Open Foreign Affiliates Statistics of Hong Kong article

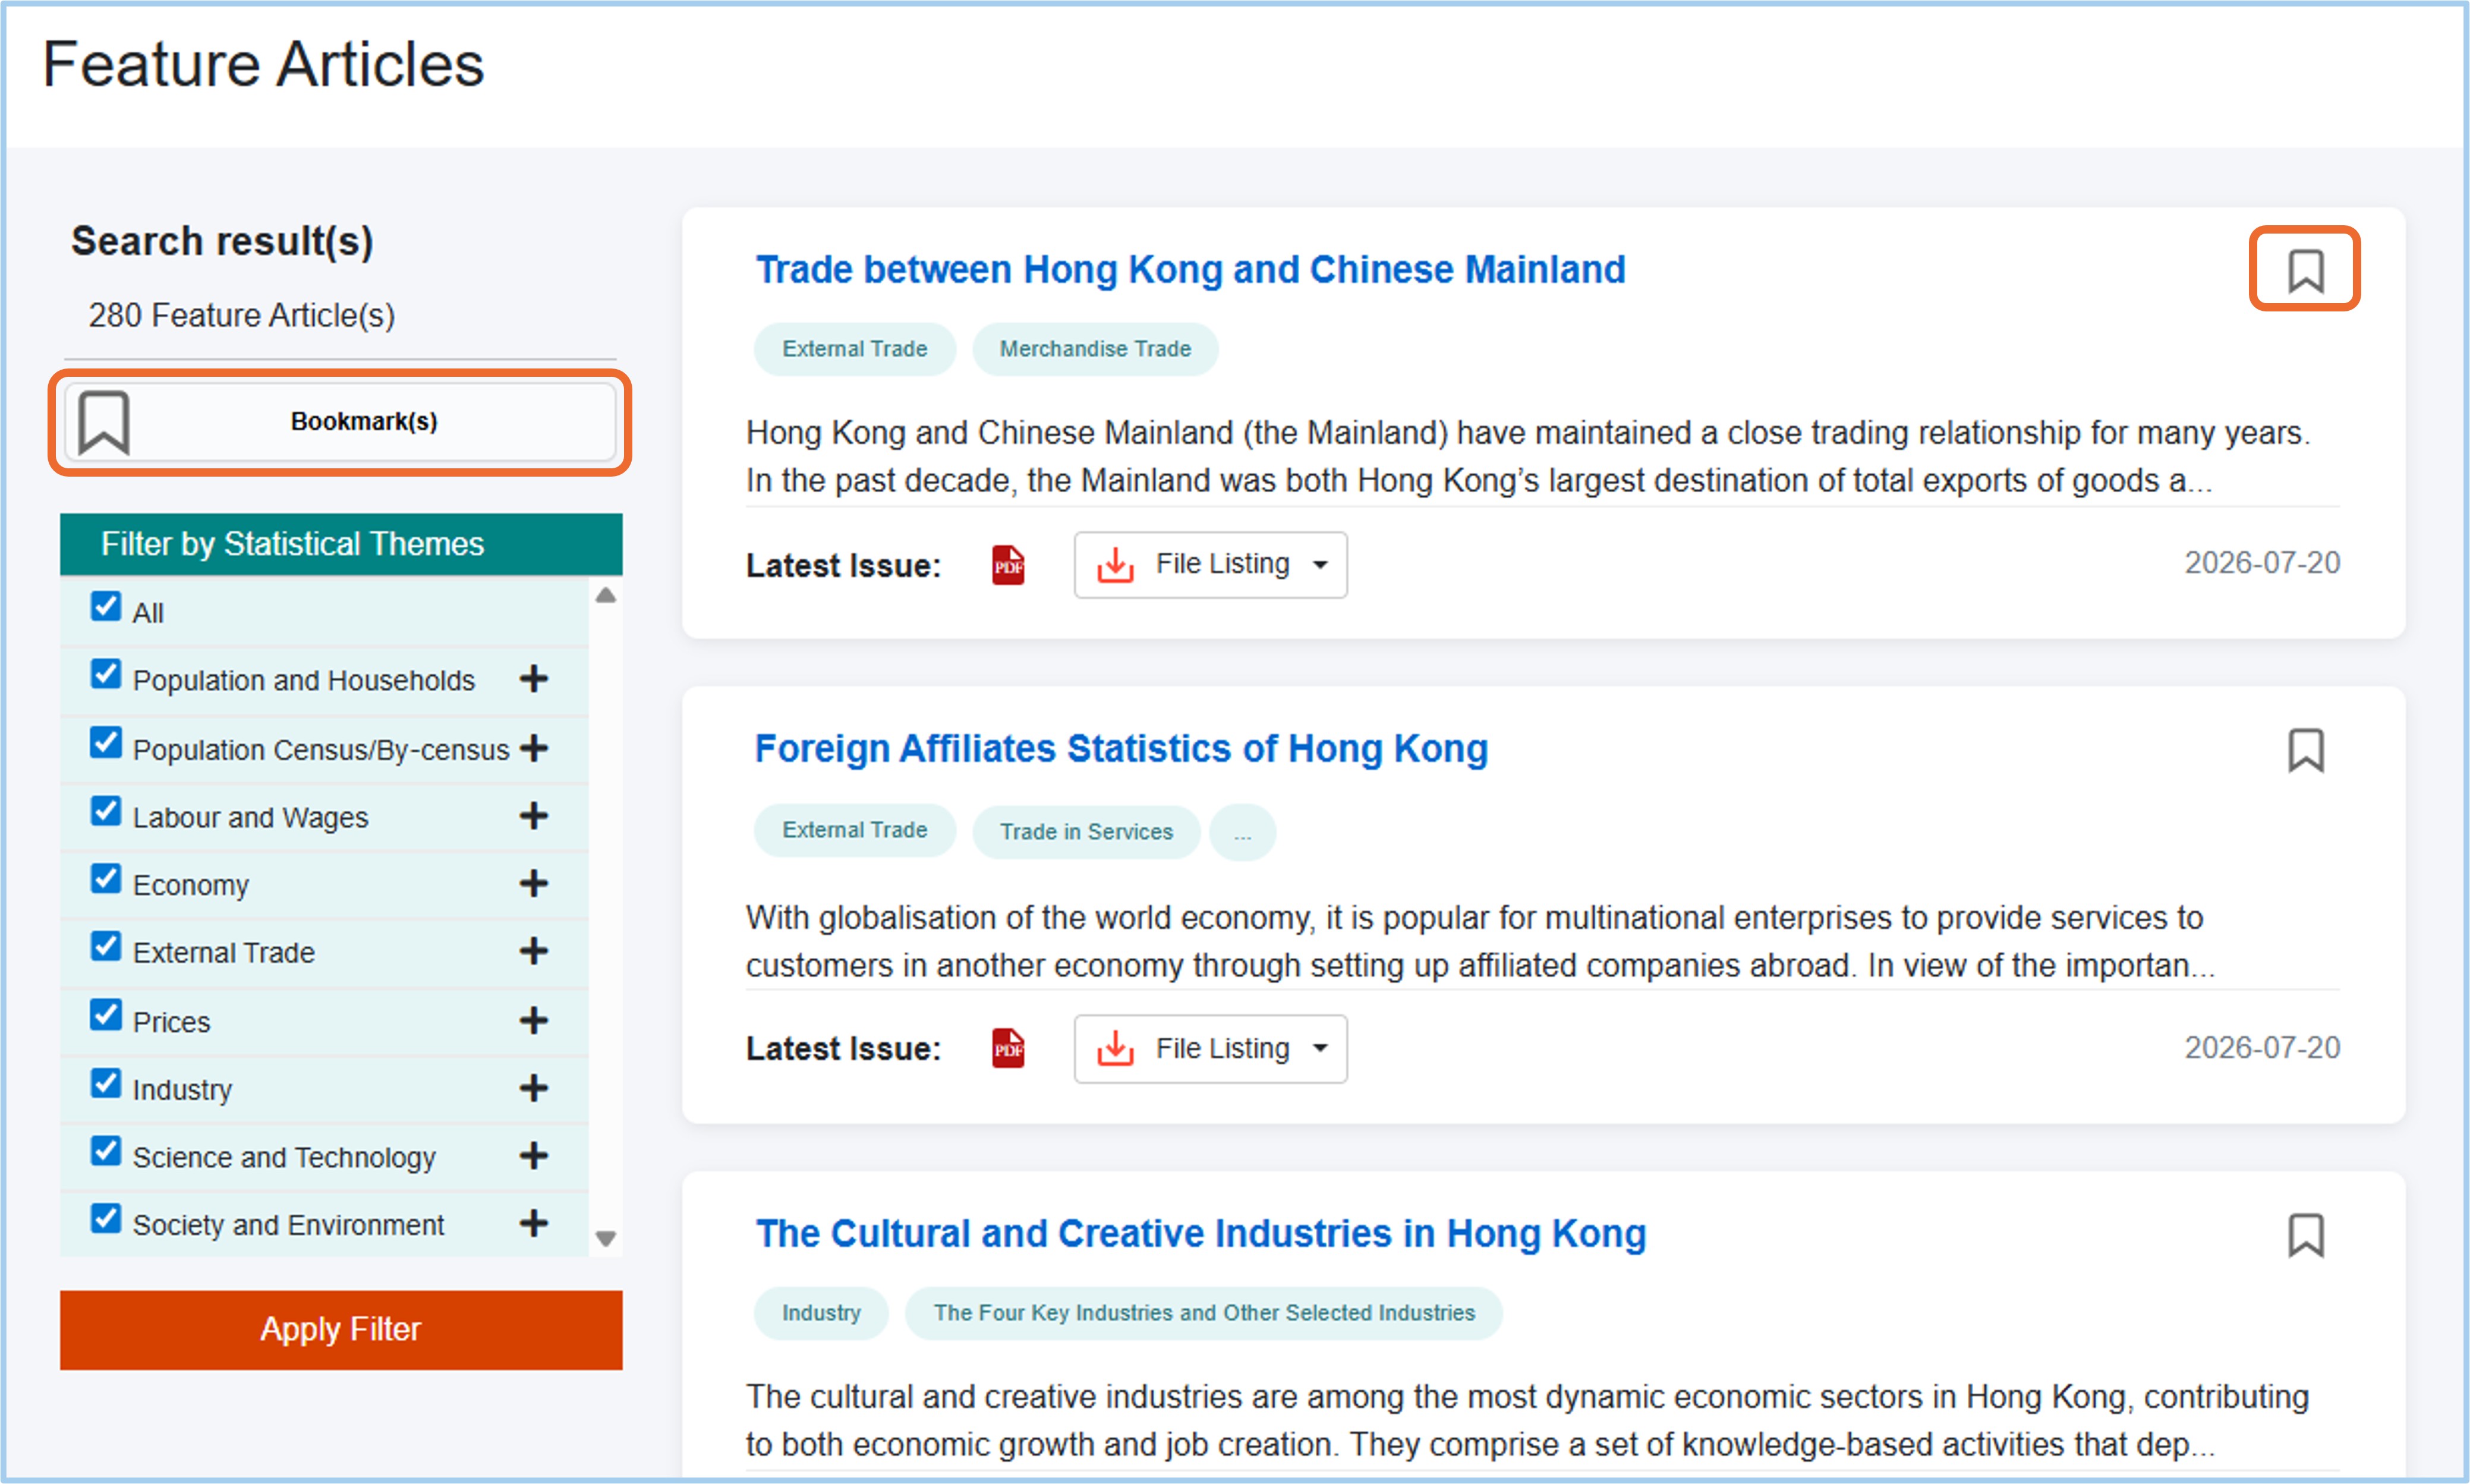click(1121, 749)
